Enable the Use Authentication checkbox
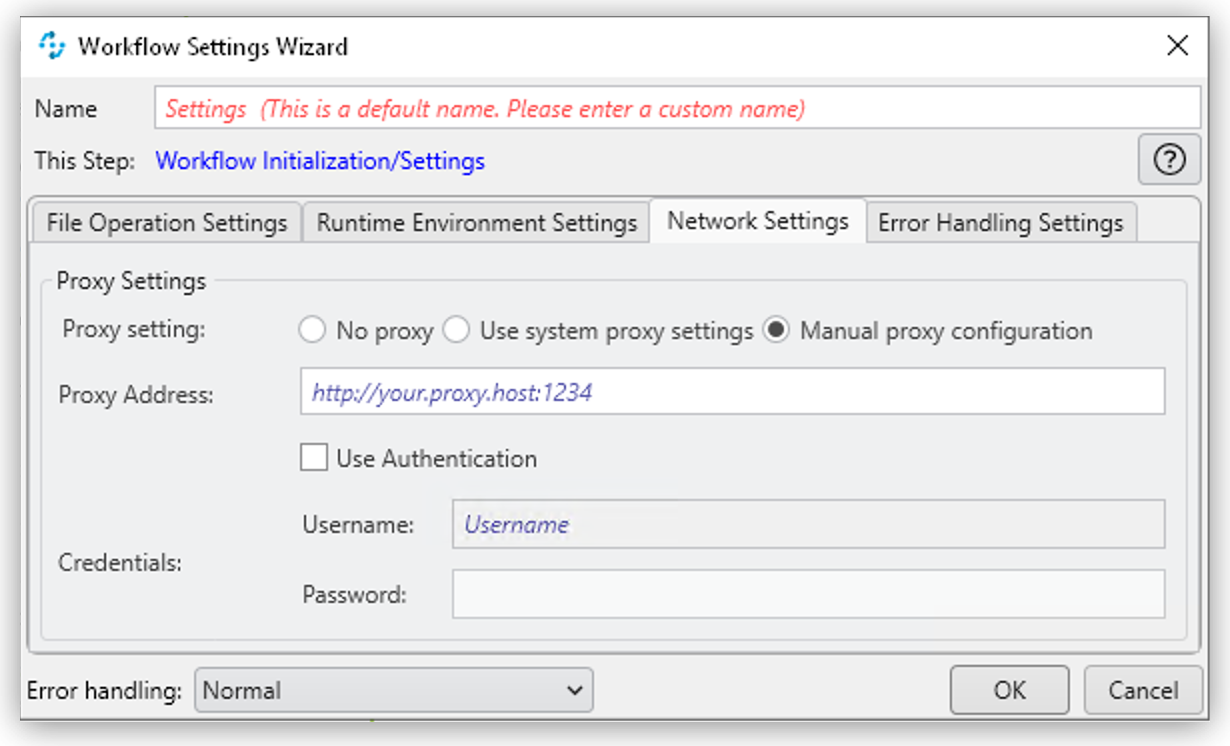1230x746 pixels. point(314,457)
